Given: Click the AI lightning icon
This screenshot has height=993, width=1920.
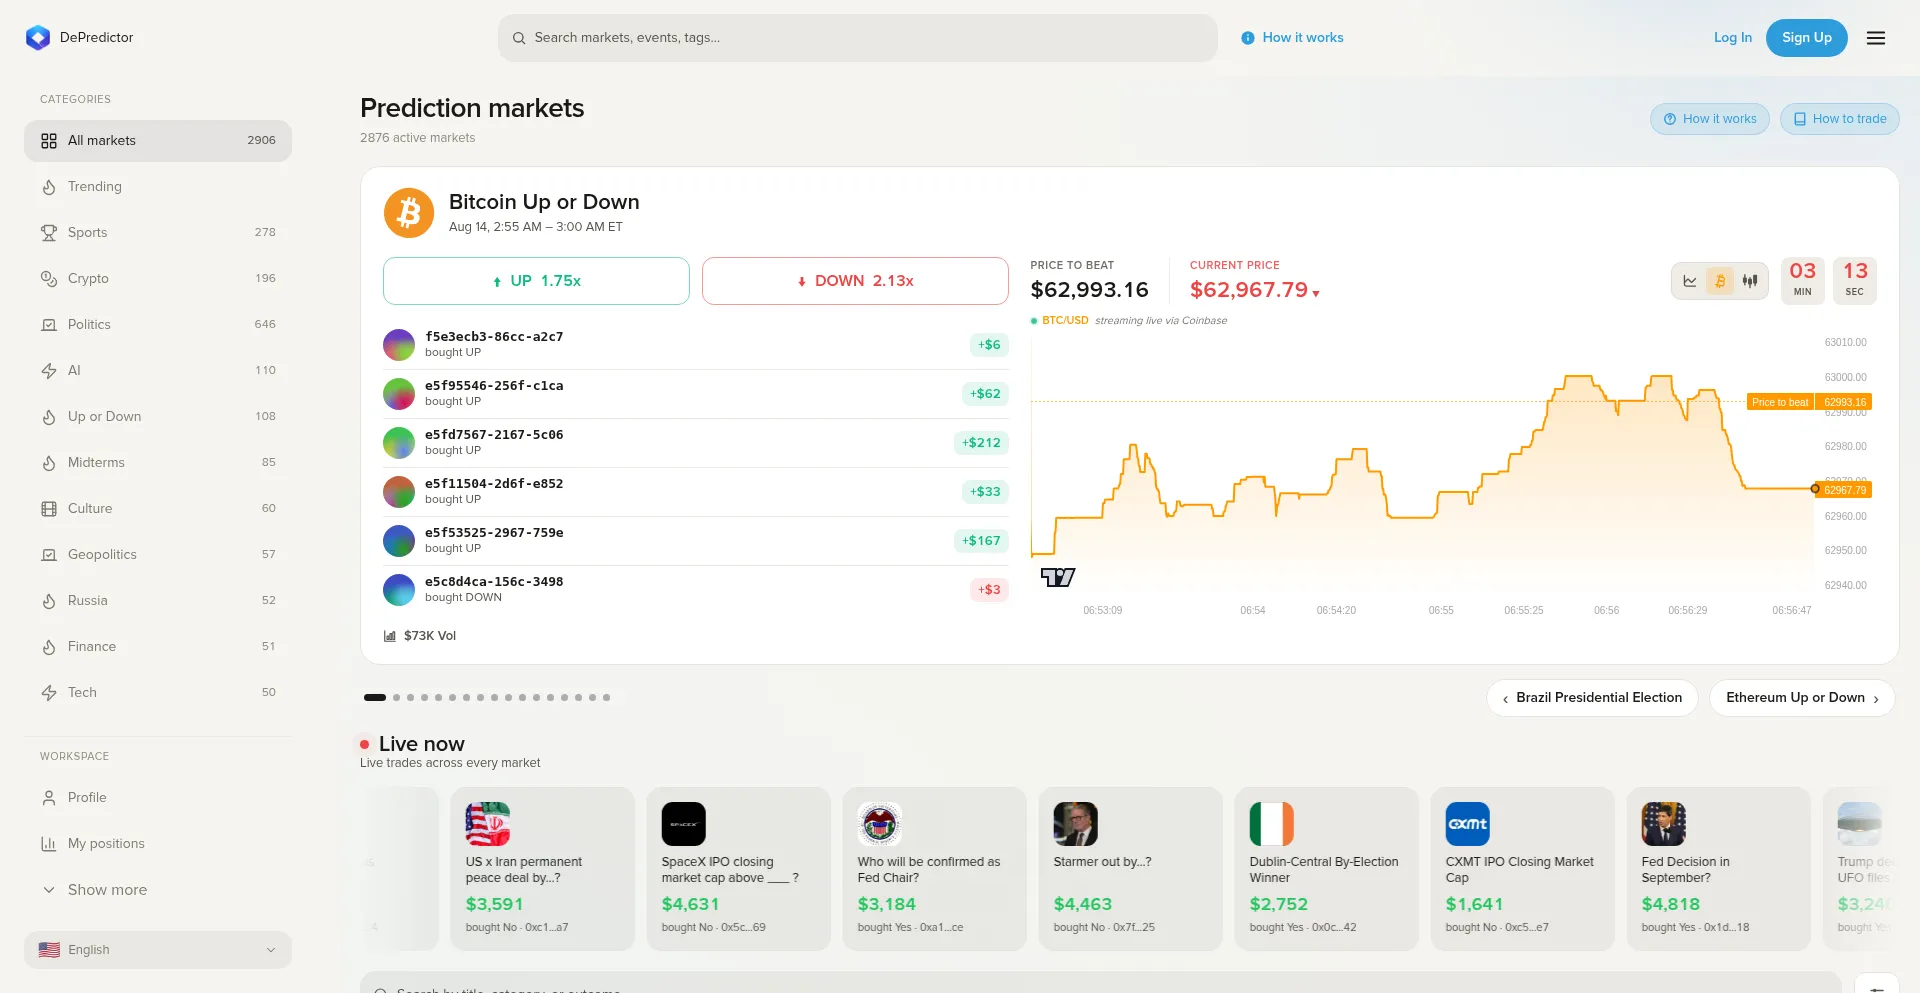Looking at the screenshot, I should (49, 371).
